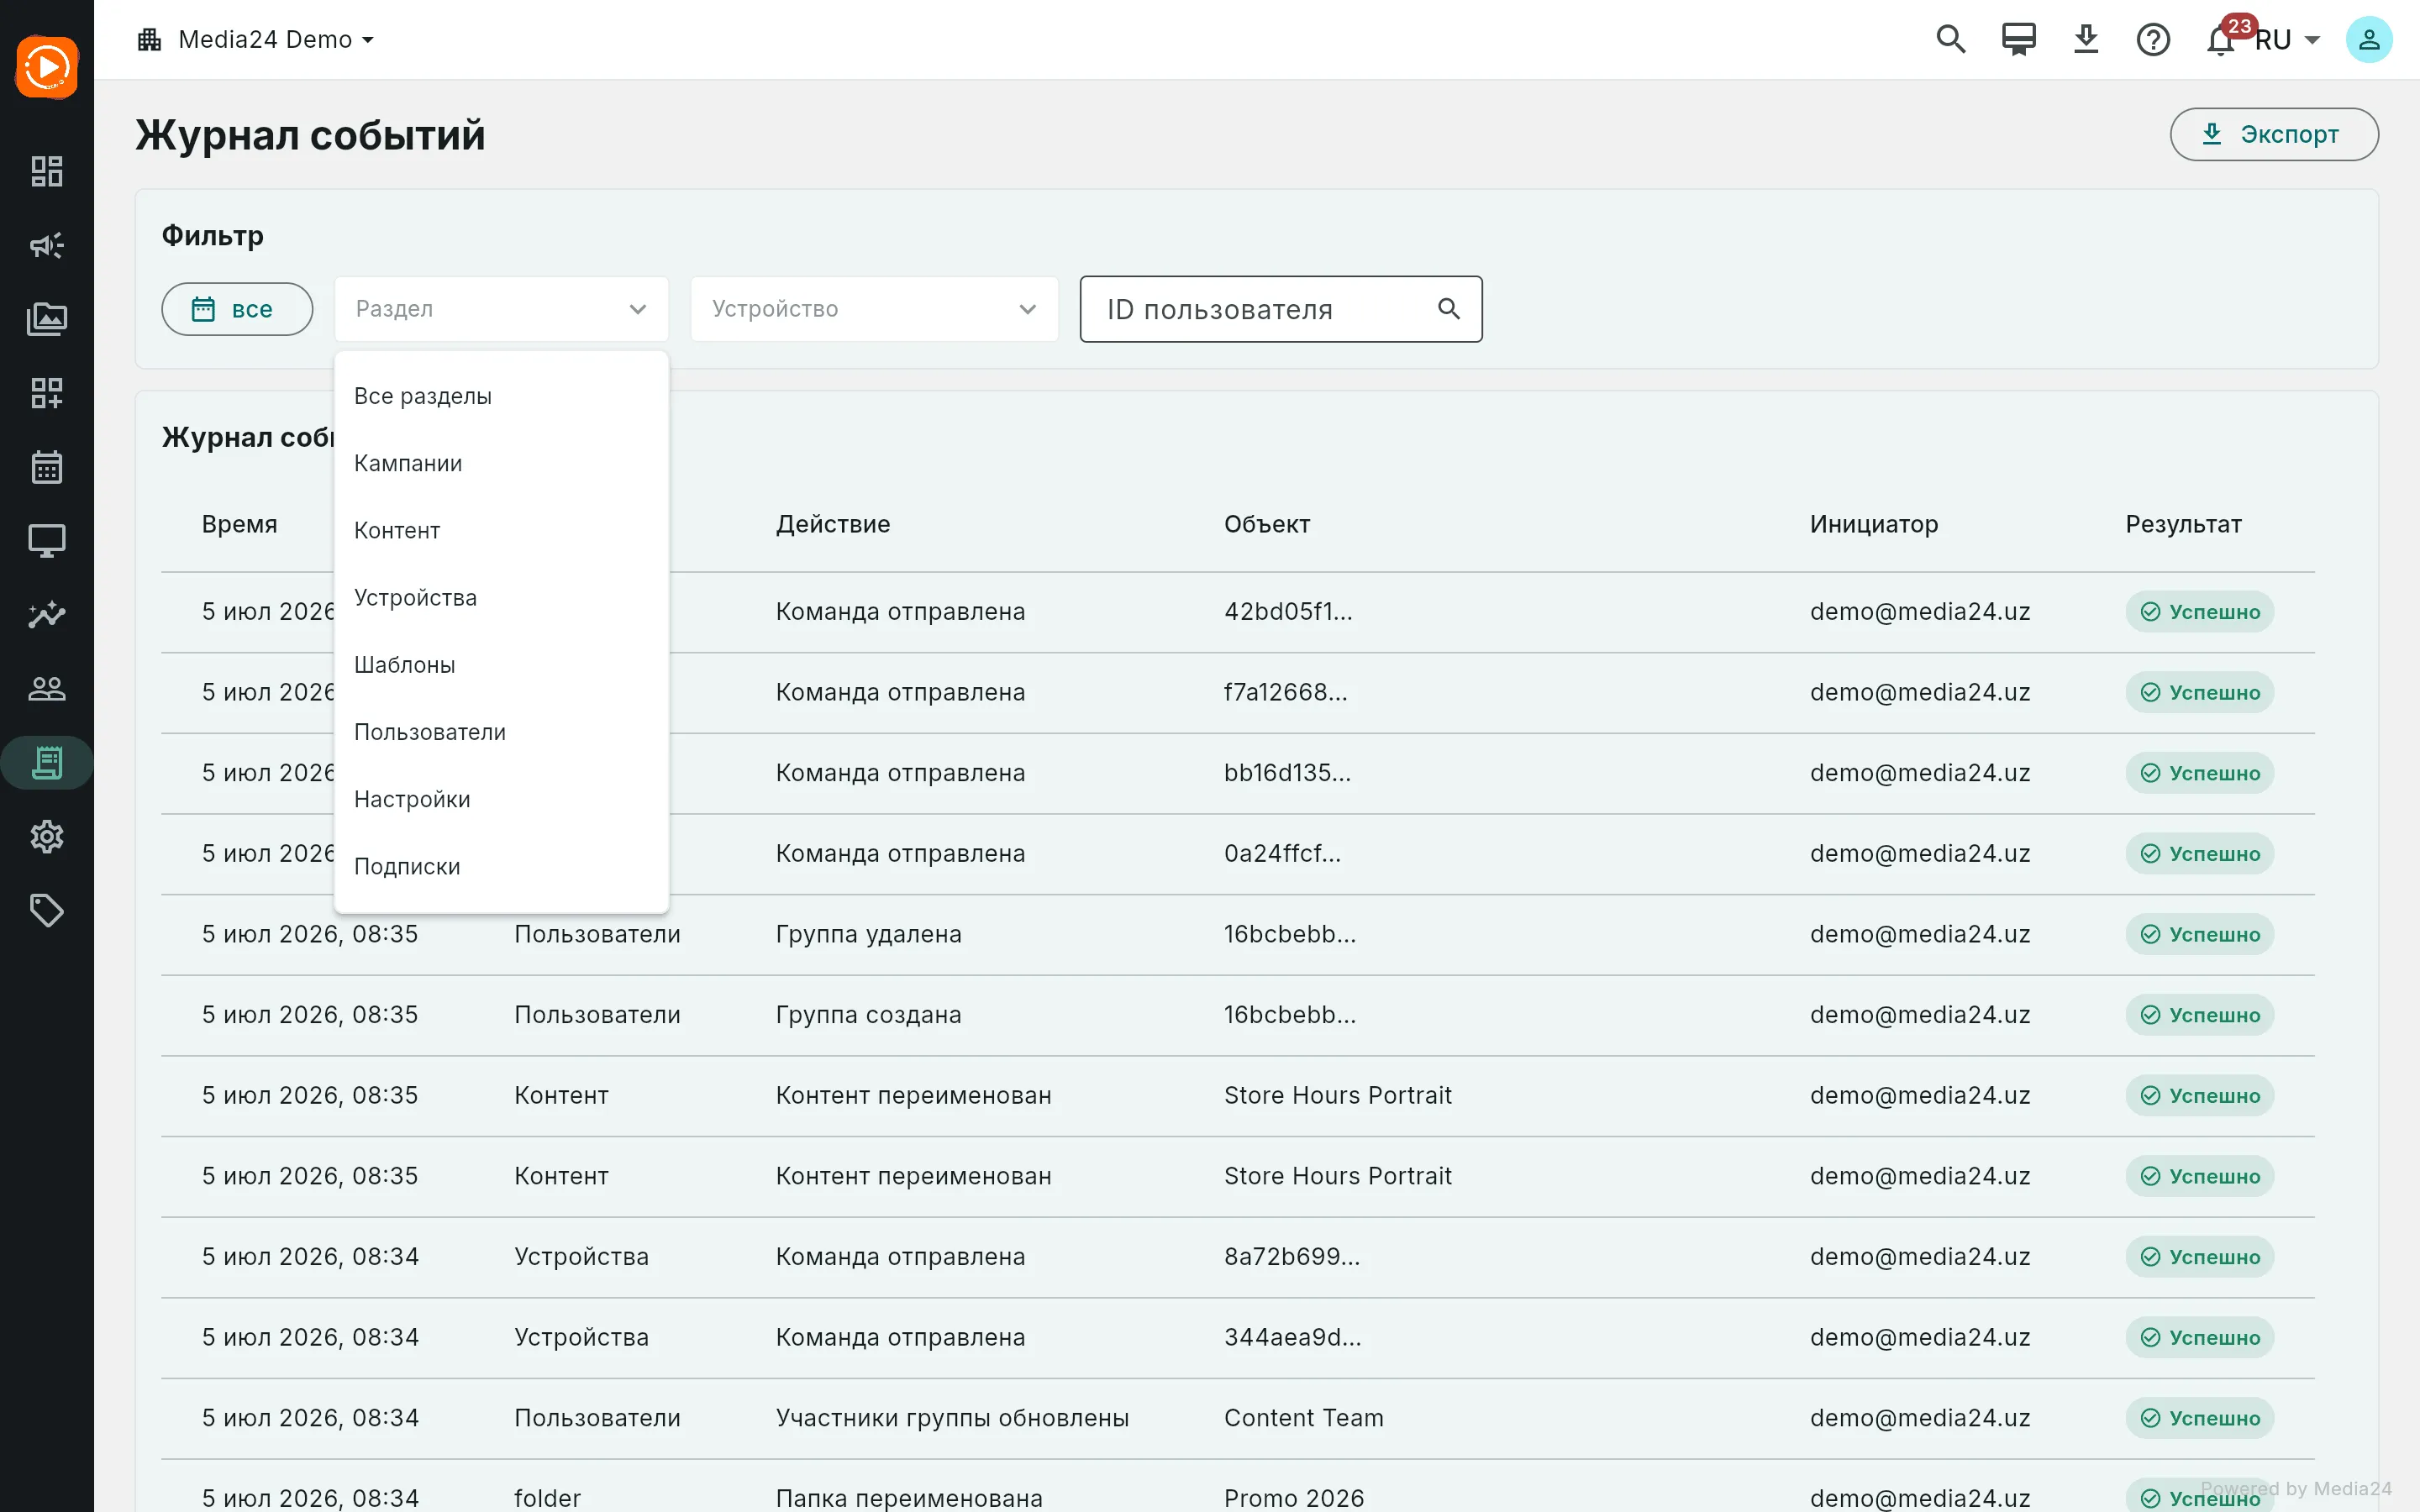
Task: Click the все date filter button
Action: pos(237,309)
